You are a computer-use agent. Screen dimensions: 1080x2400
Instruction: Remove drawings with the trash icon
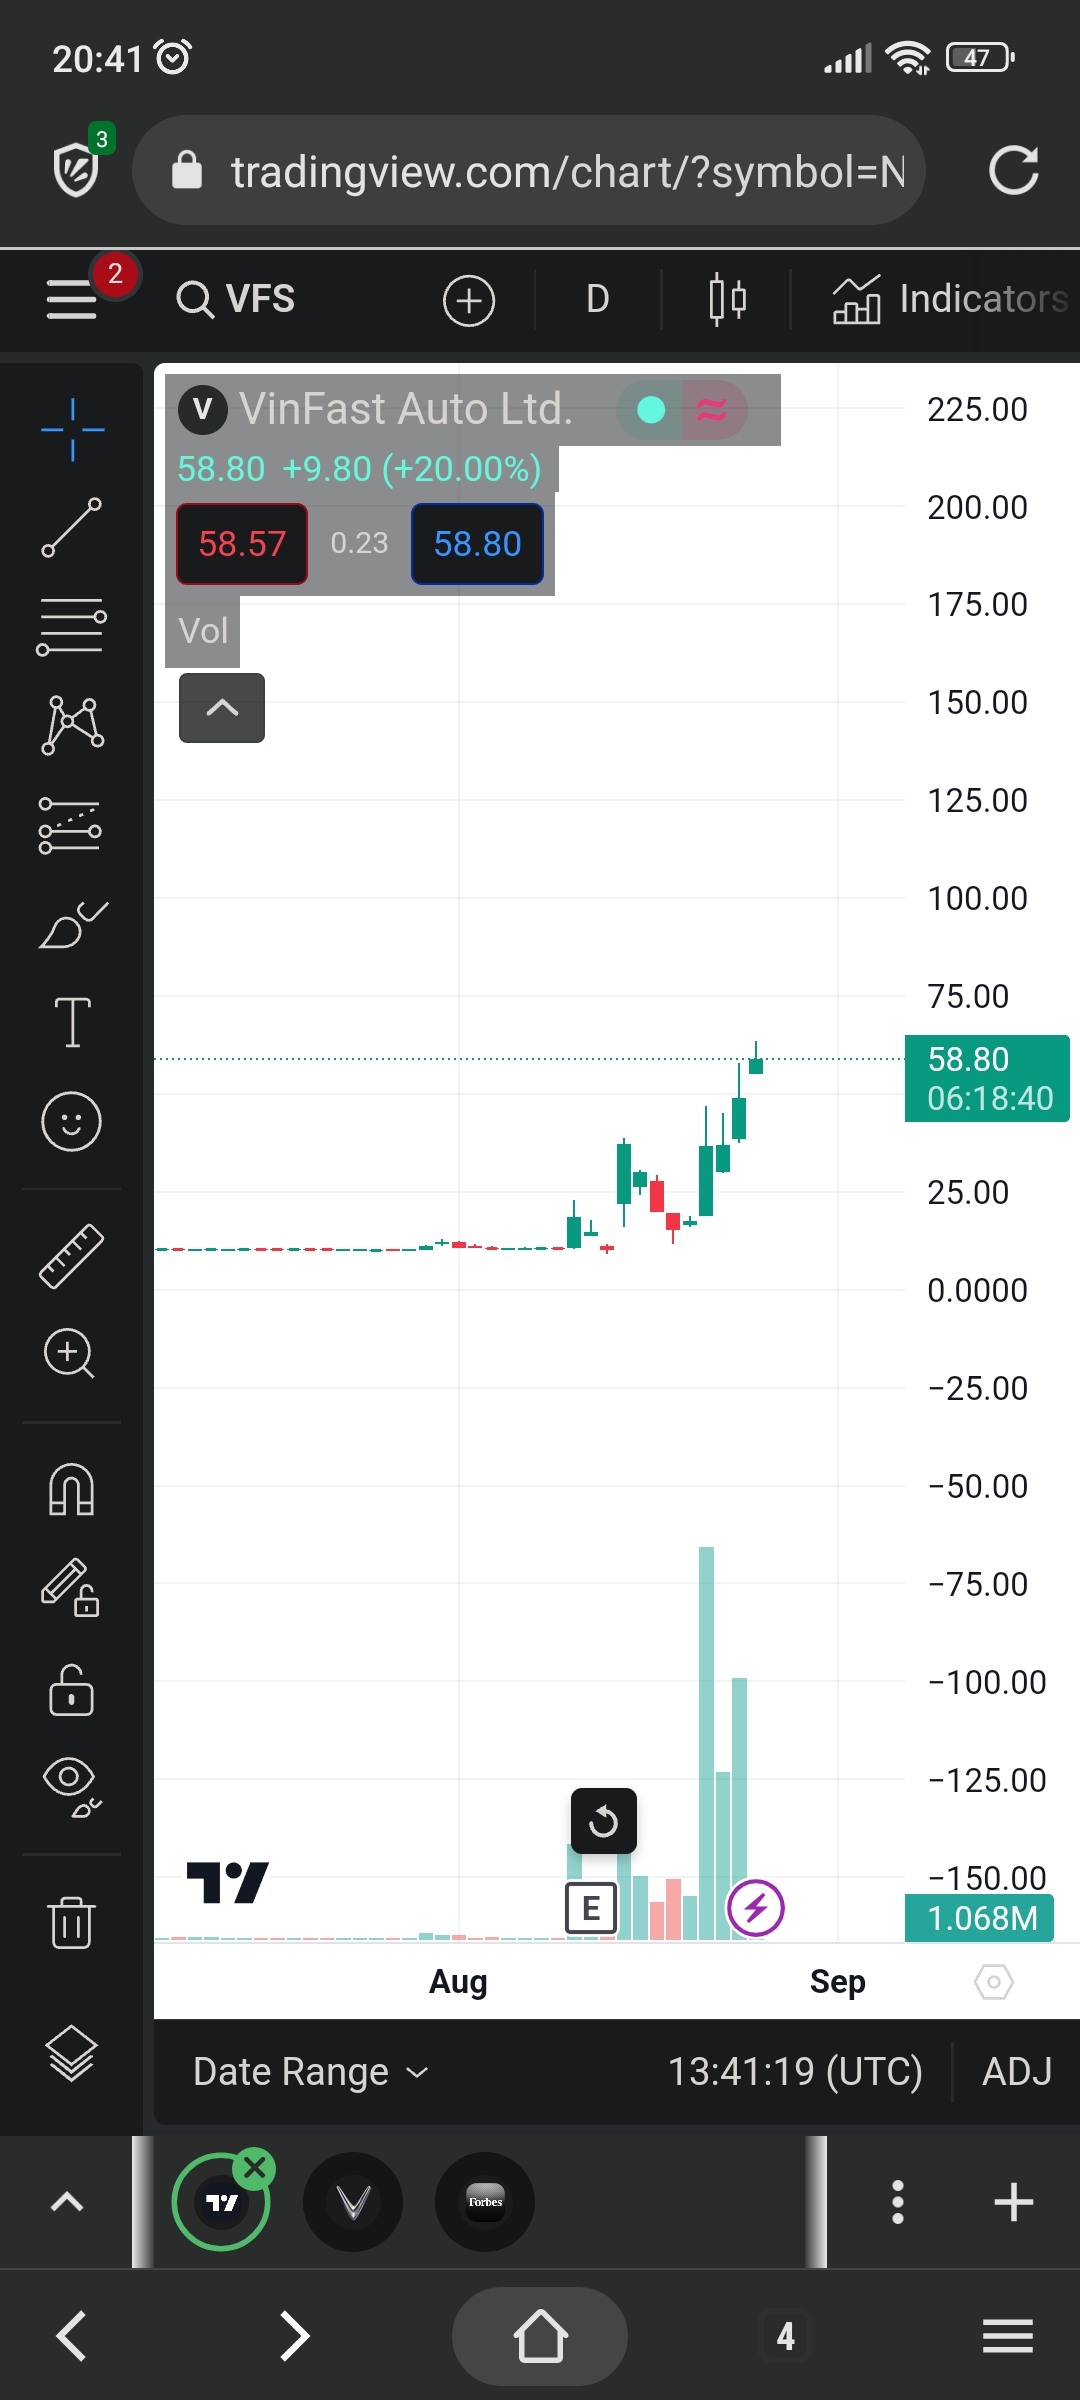click(x=71, y=1921)
